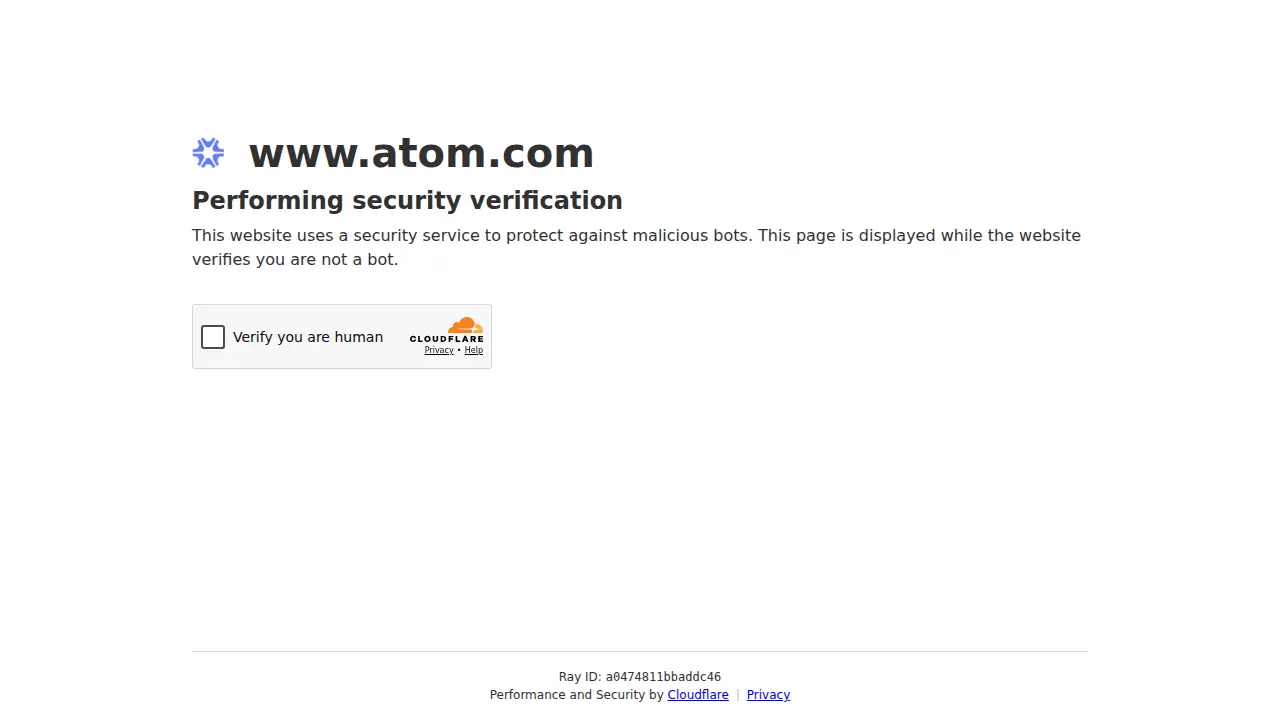
Task: Open Privacy link inside the Cloudflare widget
Action: (439, 350)
